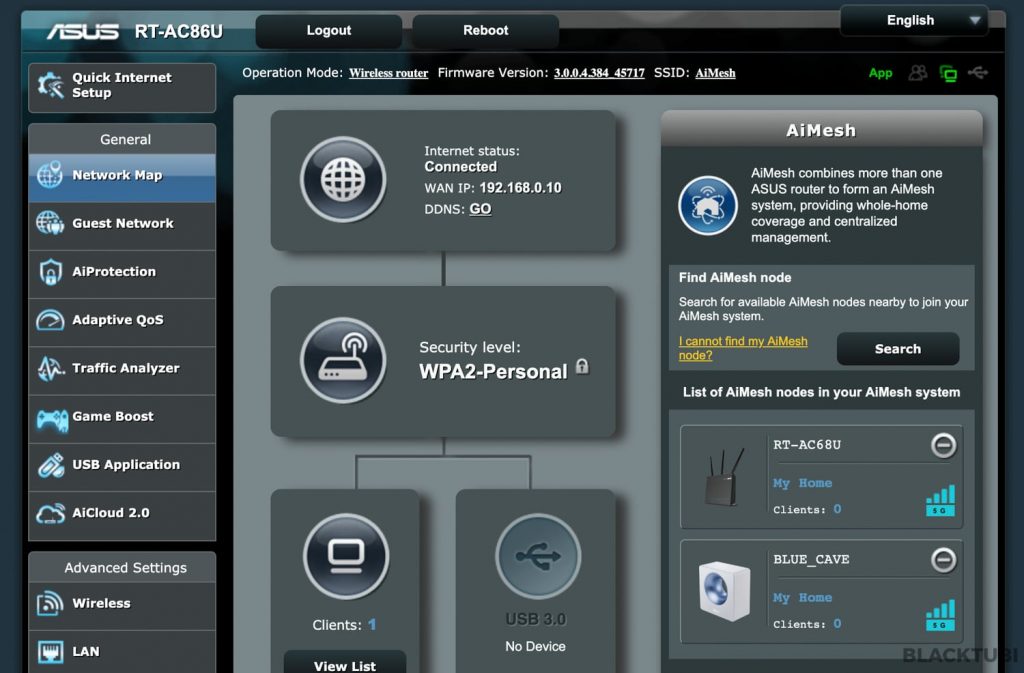Screen dimensions: 1024x673
Task: Click Internet status Connected text
Action: (460, 166)
